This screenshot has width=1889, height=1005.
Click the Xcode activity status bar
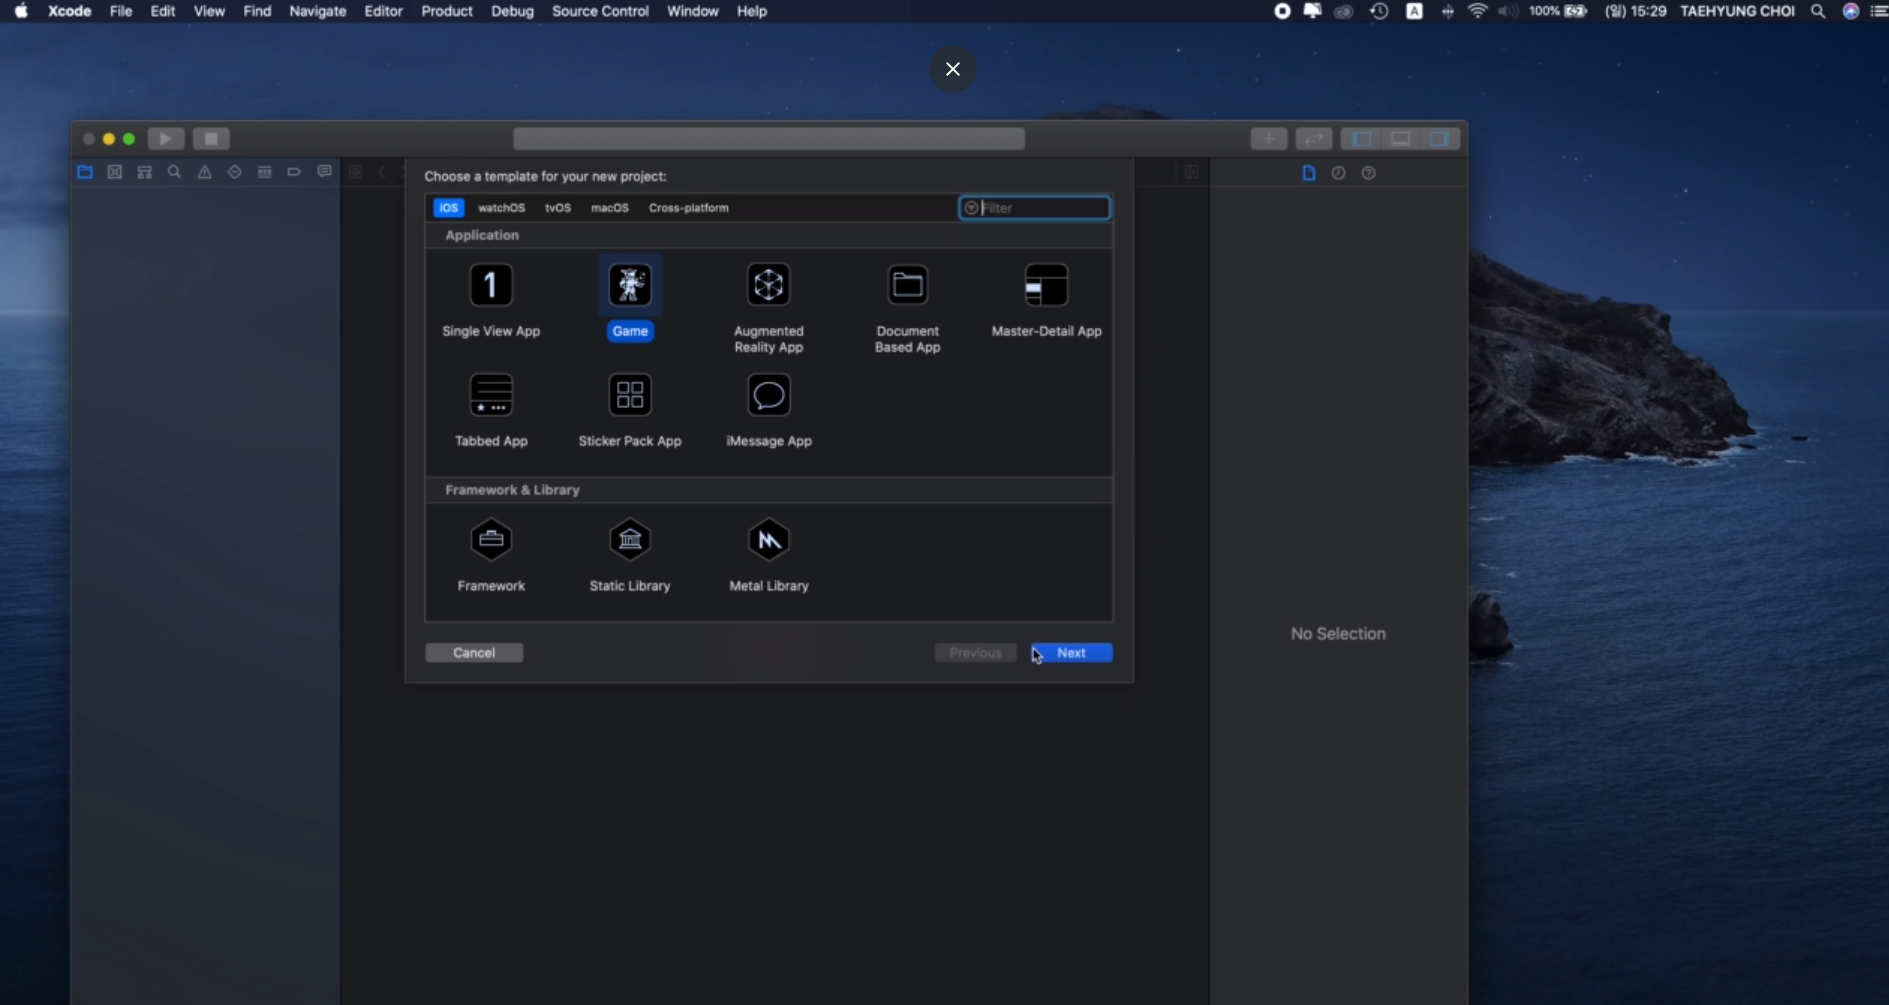tap(769, 139)
